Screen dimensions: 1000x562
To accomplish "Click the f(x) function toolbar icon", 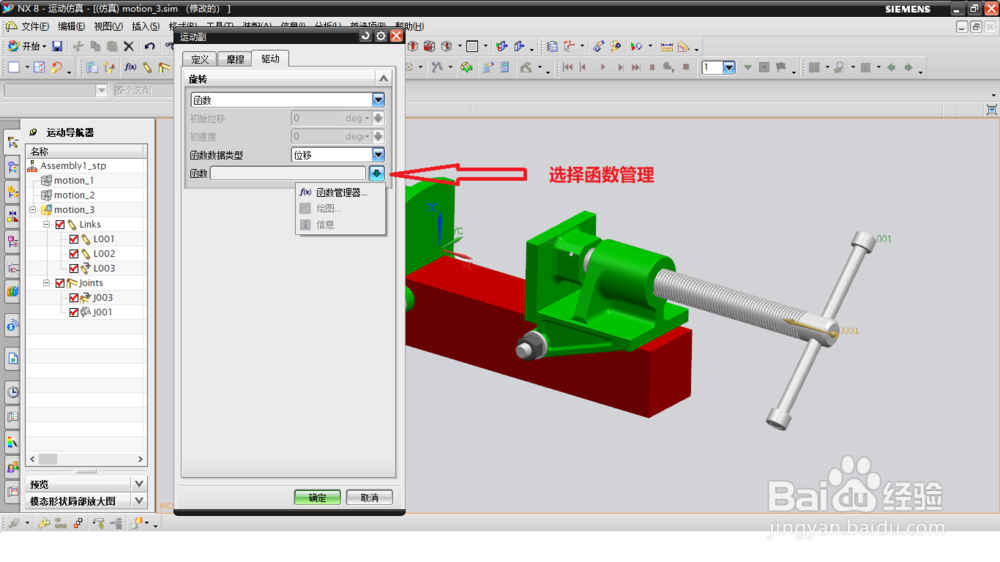I will (130, 67).
